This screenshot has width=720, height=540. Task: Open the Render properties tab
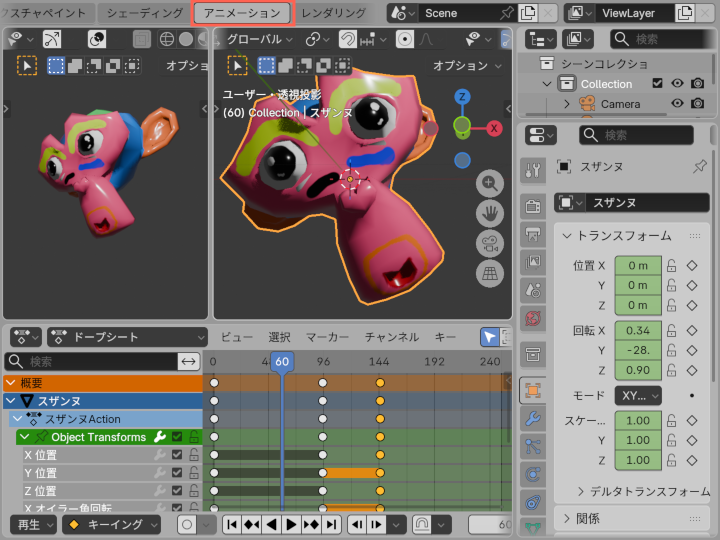tap(533, 206)
